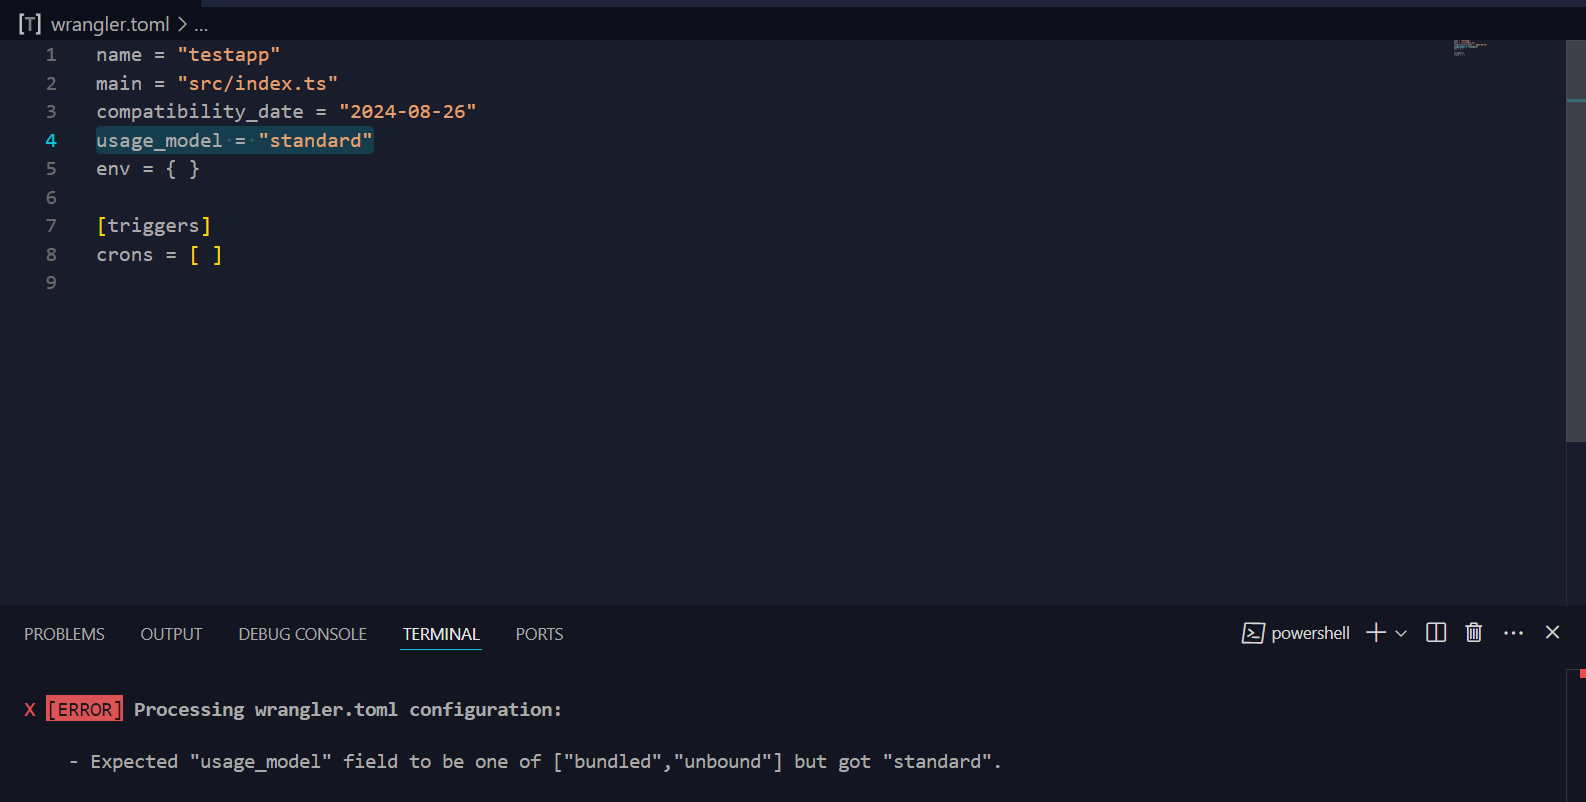Switch to the PROBLEMS tab
The width and height of the screenshot is (1586, 802).
click(x=64, y=634)
